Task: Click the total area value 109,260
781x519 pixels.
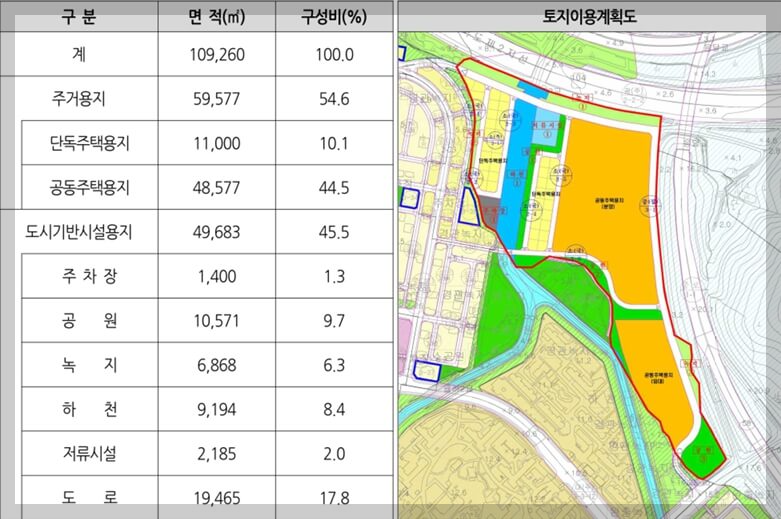Action: 217,55
